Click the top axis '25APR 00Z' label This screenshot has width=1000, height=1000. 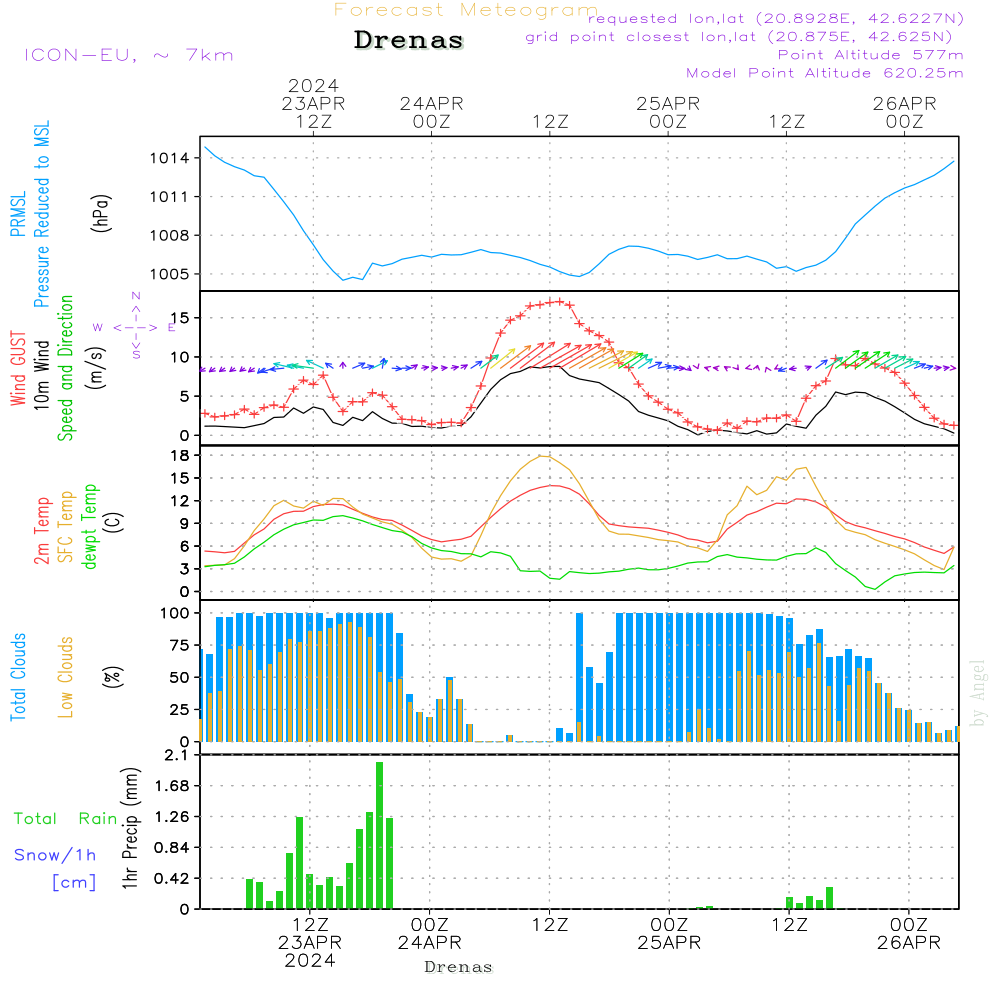point(668,112)
